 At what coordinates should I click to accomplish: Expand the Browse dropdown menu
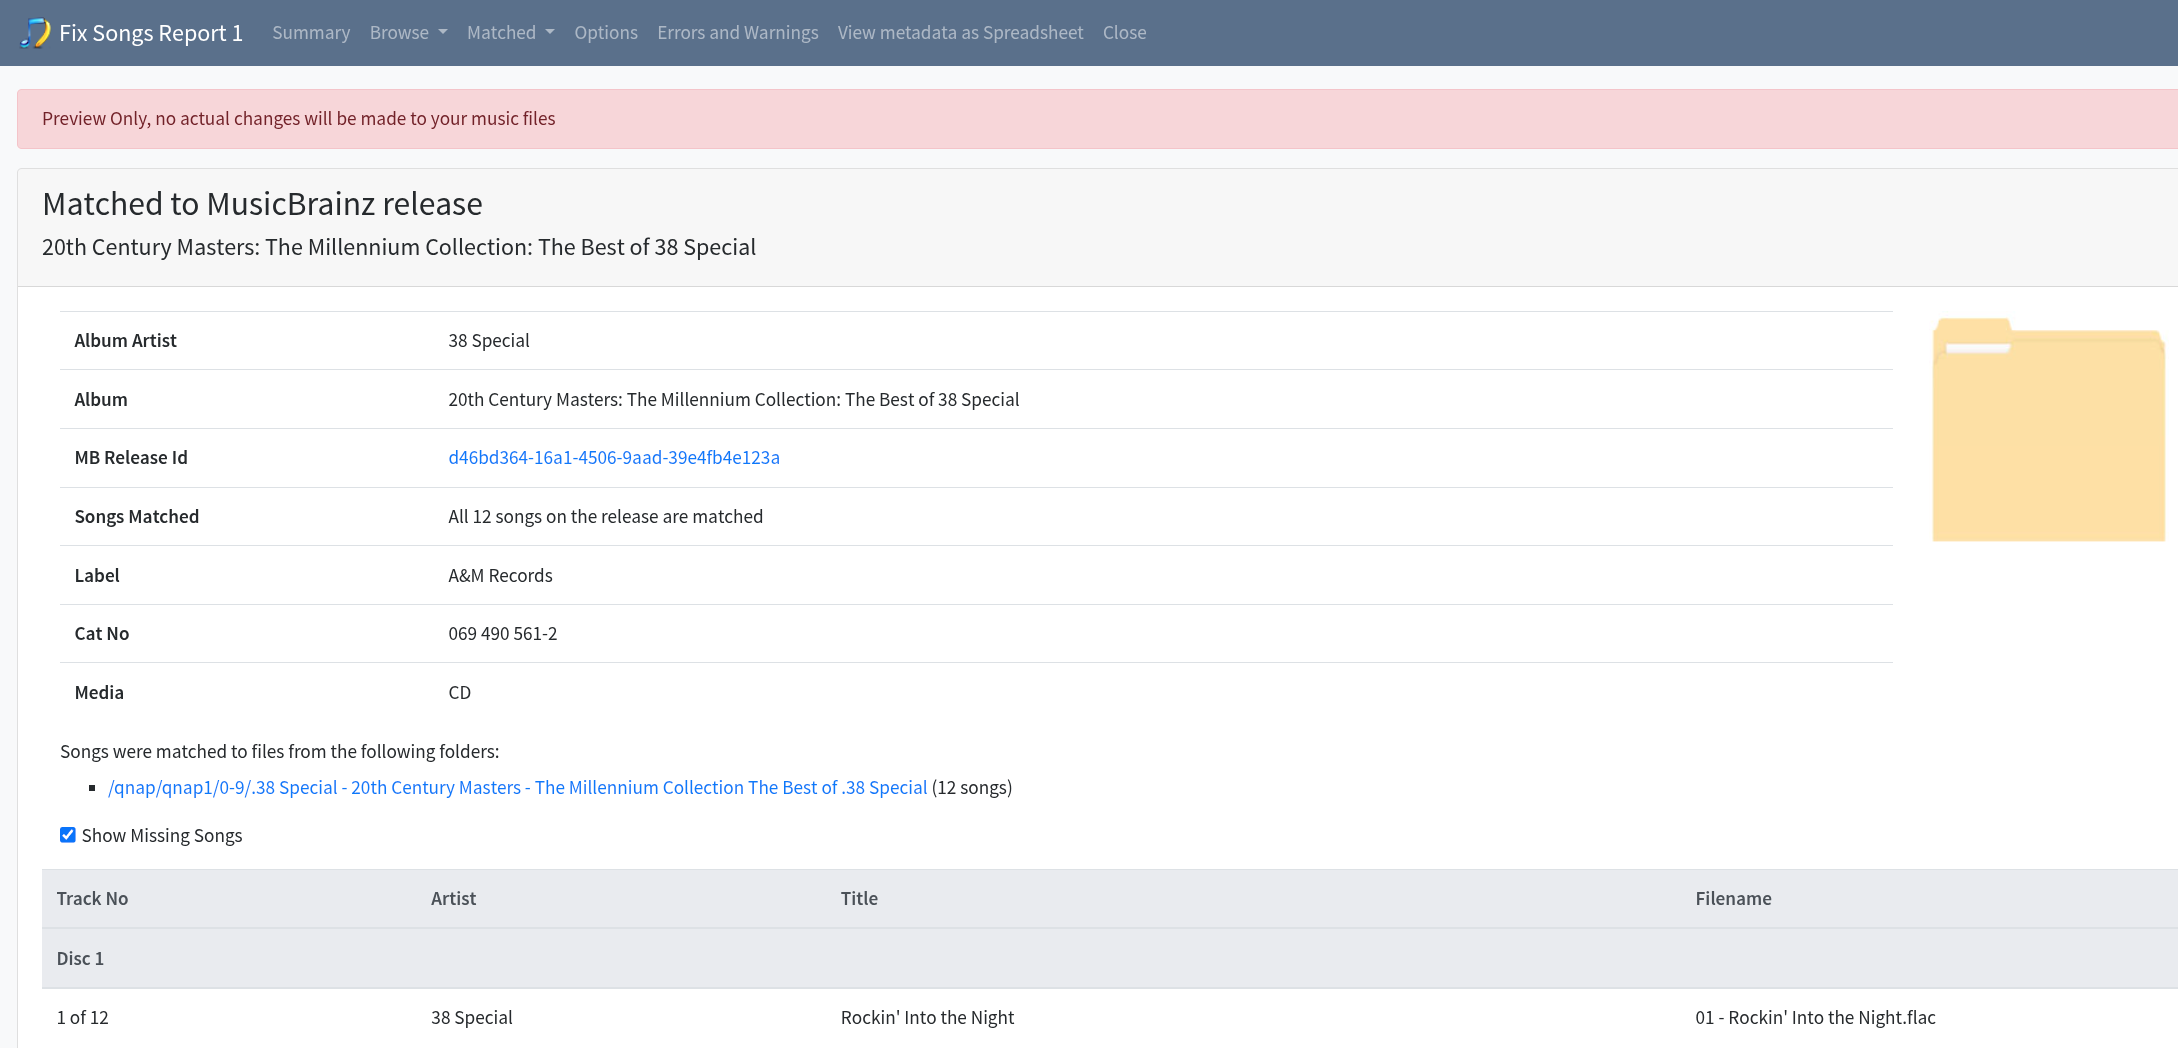pos(408,33)
